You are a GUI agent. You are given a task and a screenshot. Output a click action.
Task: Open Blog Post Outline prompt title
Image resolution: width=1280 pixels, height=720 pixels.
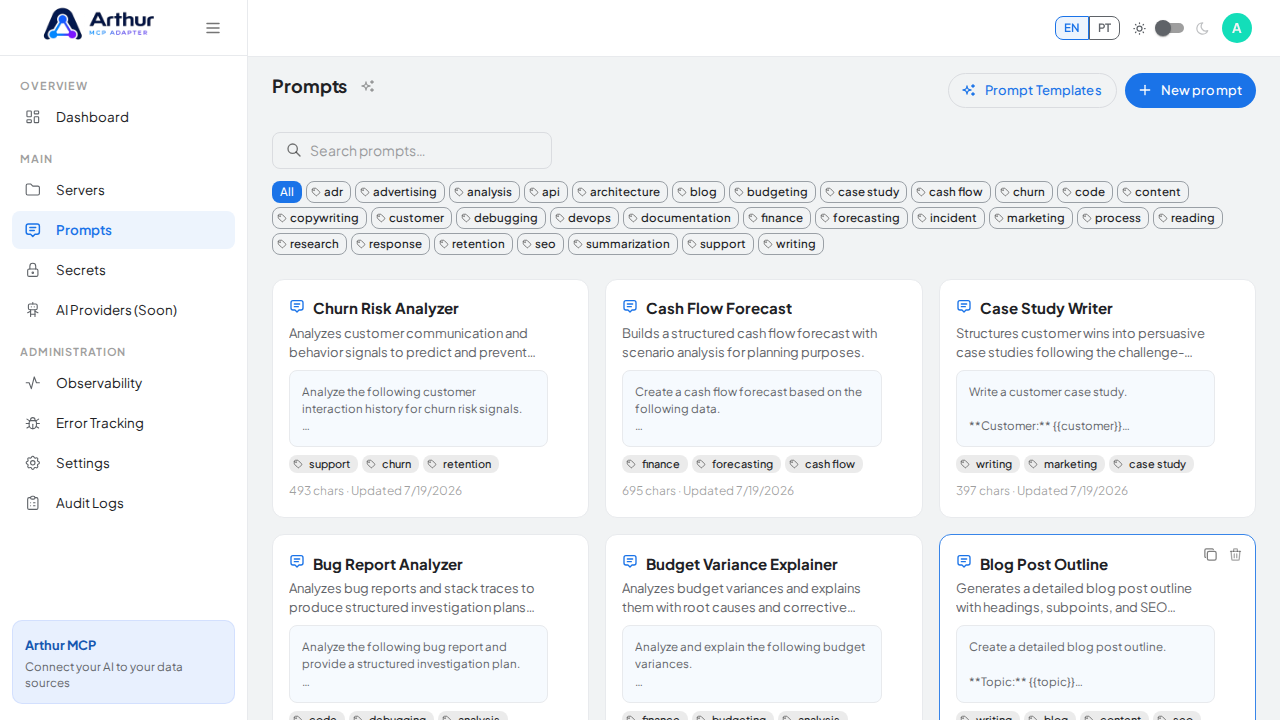point(1044,564)
